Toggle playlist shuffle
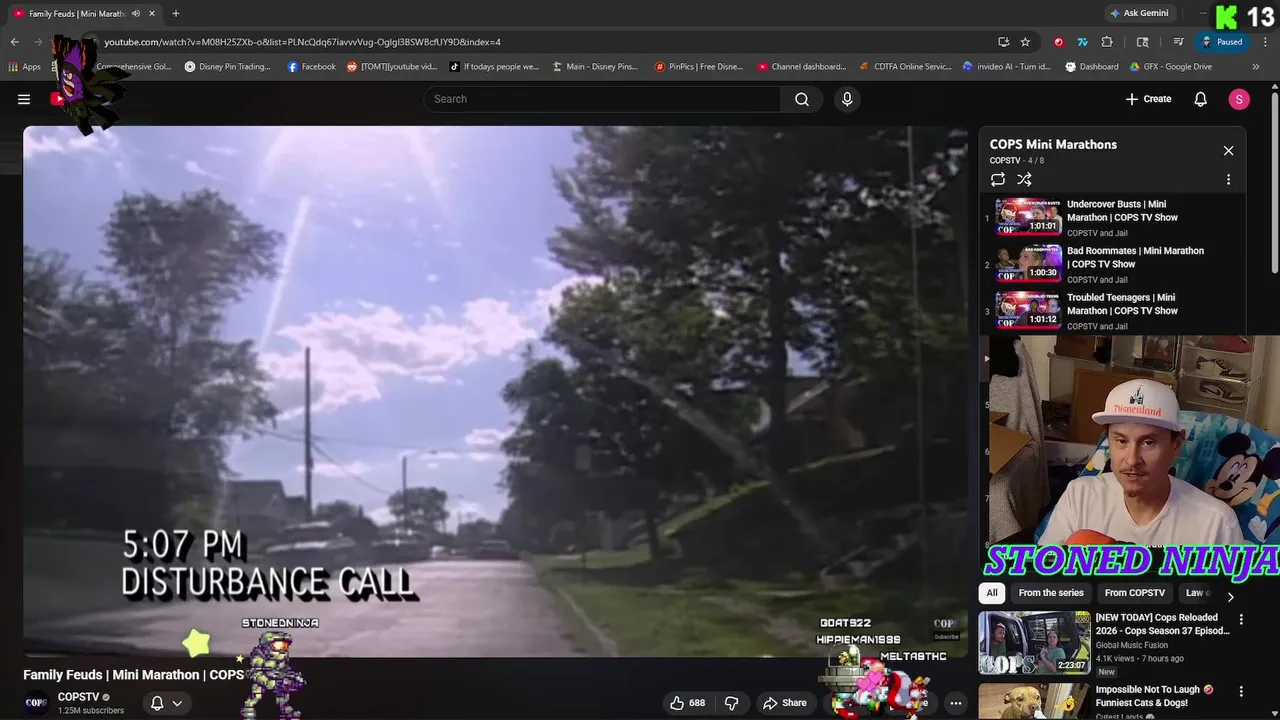The width and height of the screenshot is (1280, 720). click(1024, 180)
